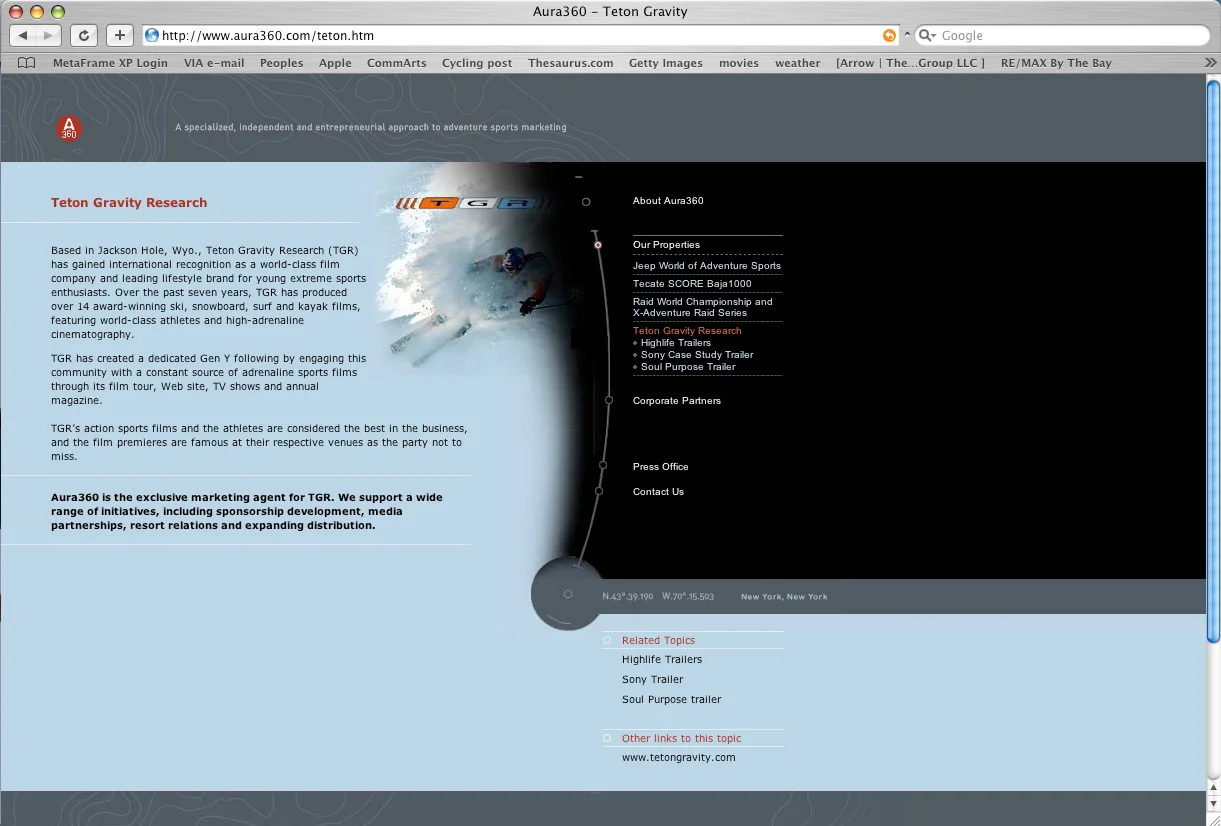Open Jeep World of Adventure Sports link
This screenshot has width=1221, height=826.
707,266
